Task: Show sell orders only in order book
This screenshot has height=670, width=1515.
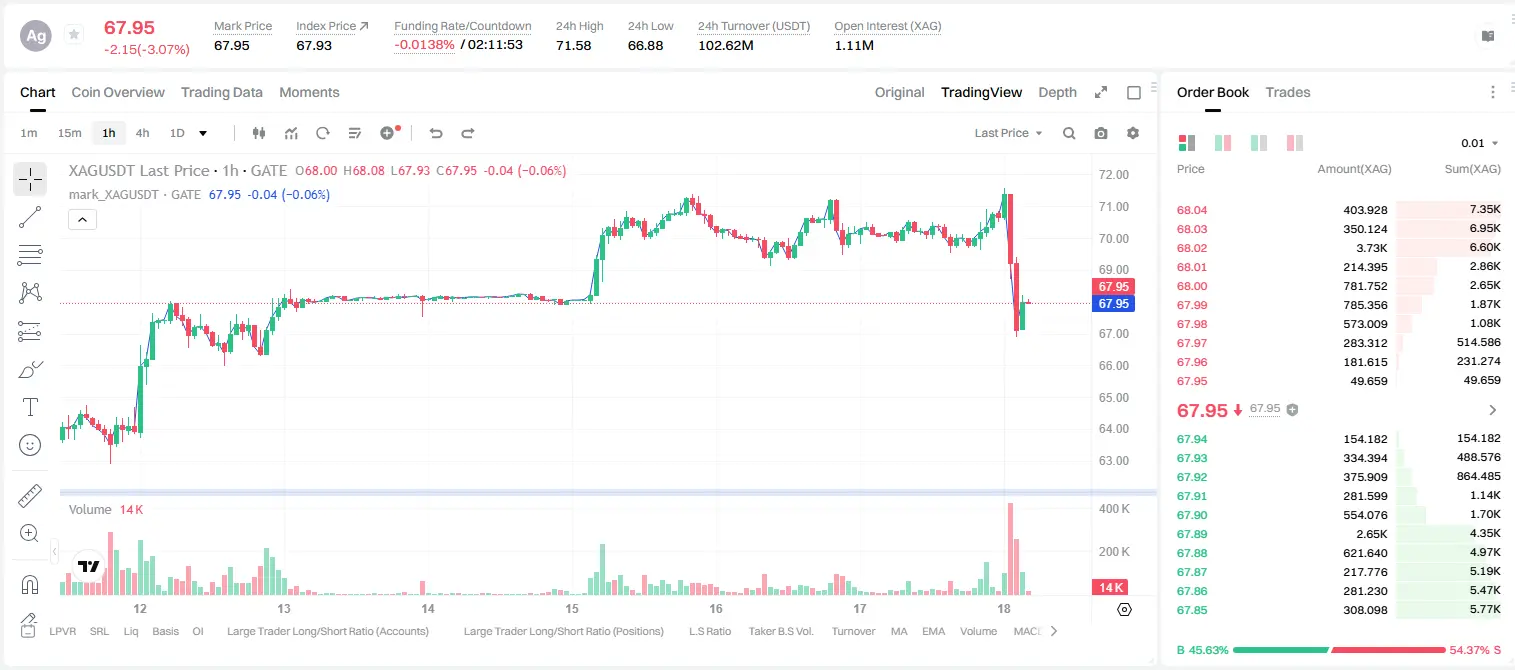Action: click(1296, 143)
